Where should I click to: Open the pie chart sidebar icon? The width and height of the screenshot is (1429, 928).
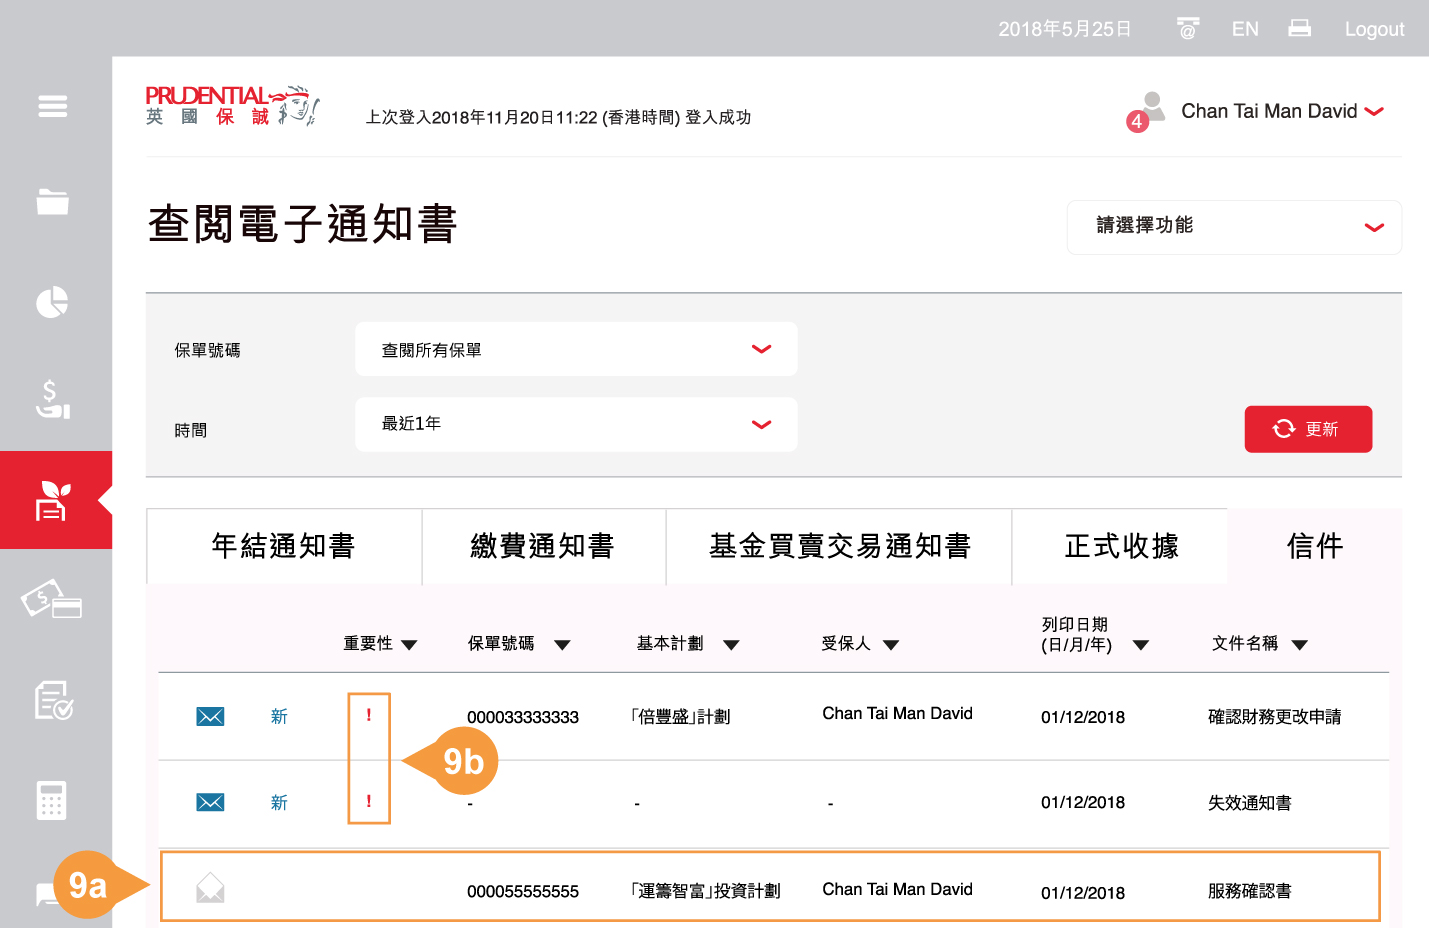click(53, 302)
